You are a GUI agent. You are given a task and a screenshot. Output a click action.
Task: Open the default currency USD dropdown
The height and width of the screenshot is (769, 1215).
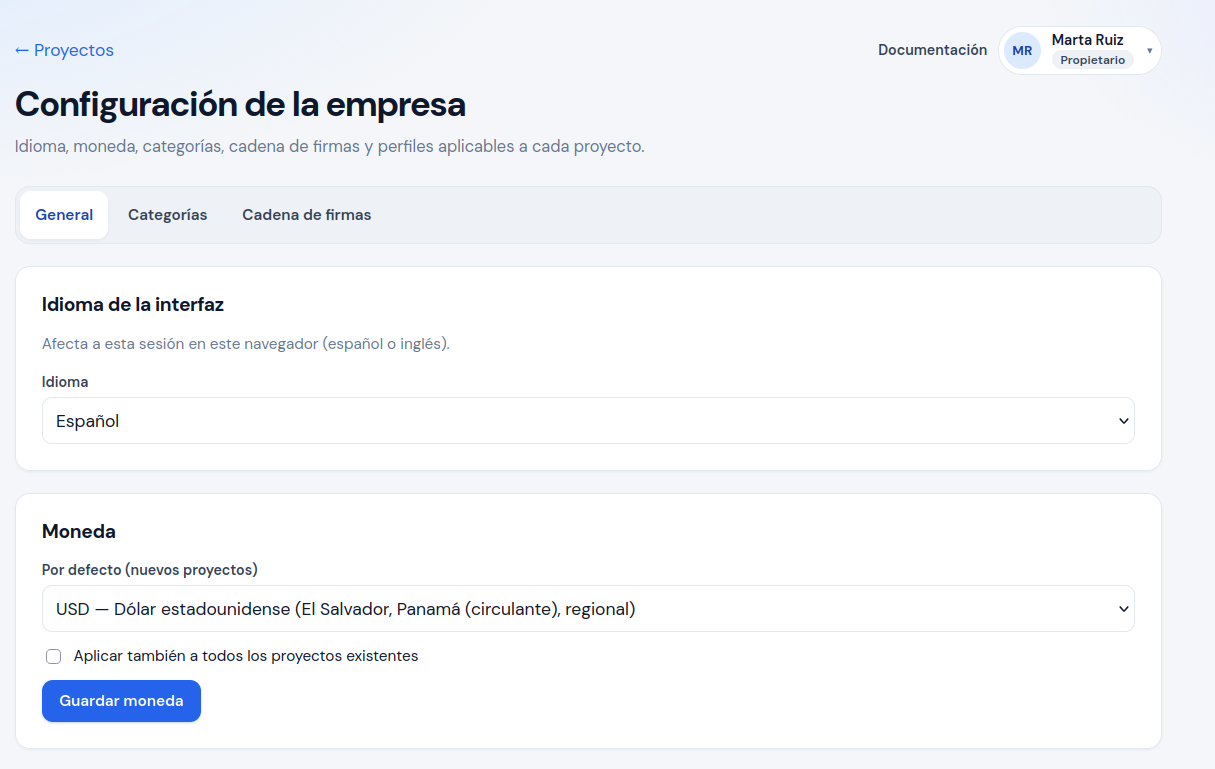(588, 609)
